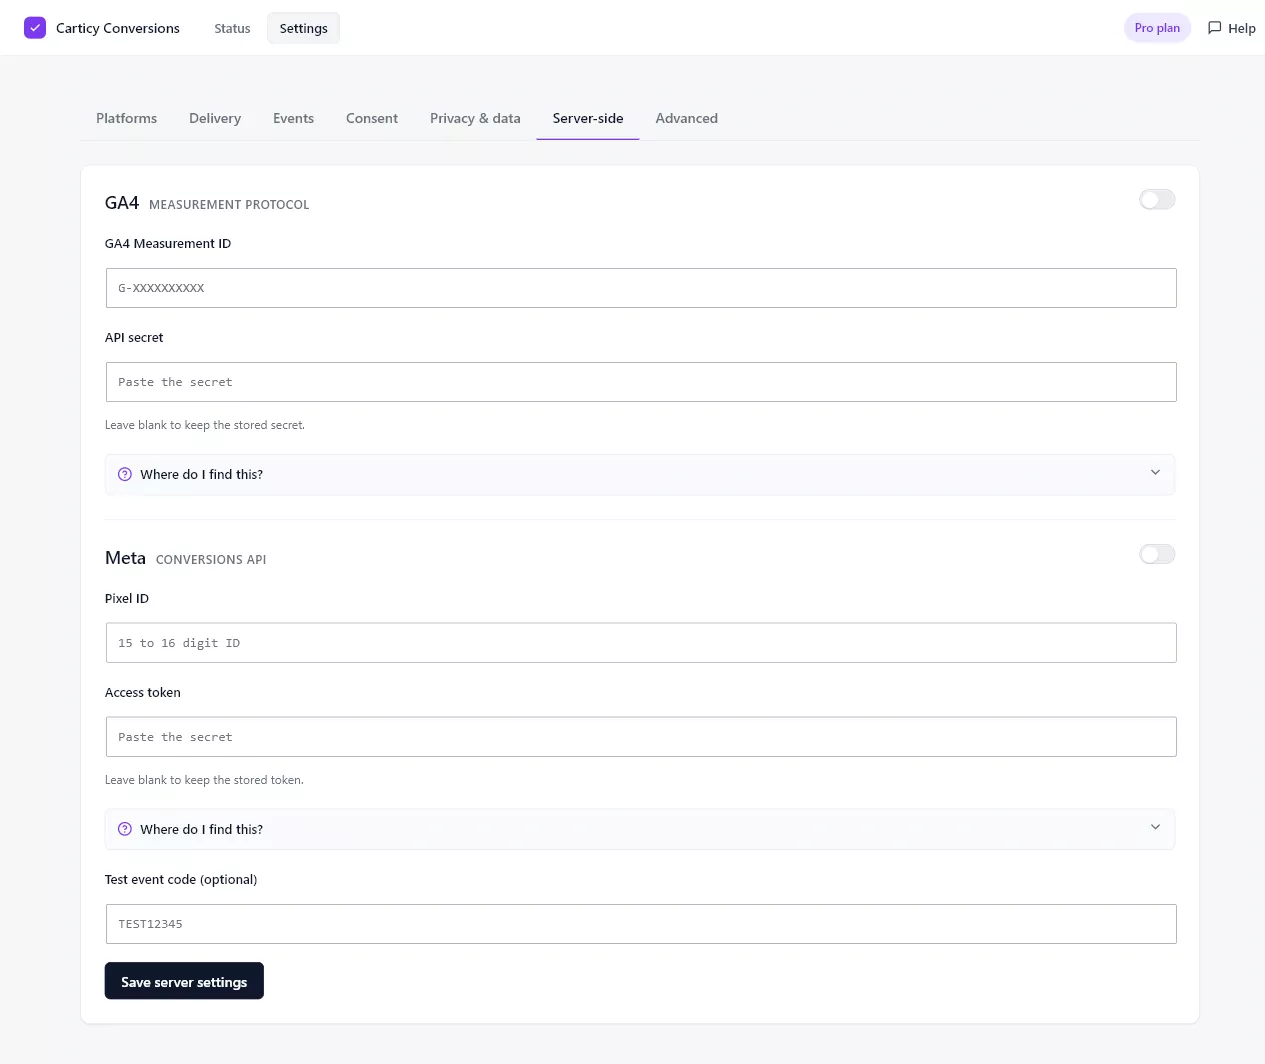This screenshot has height=1064, width=1265.
Task: Switch to the Platforms tab
Action: click(126, 118)
